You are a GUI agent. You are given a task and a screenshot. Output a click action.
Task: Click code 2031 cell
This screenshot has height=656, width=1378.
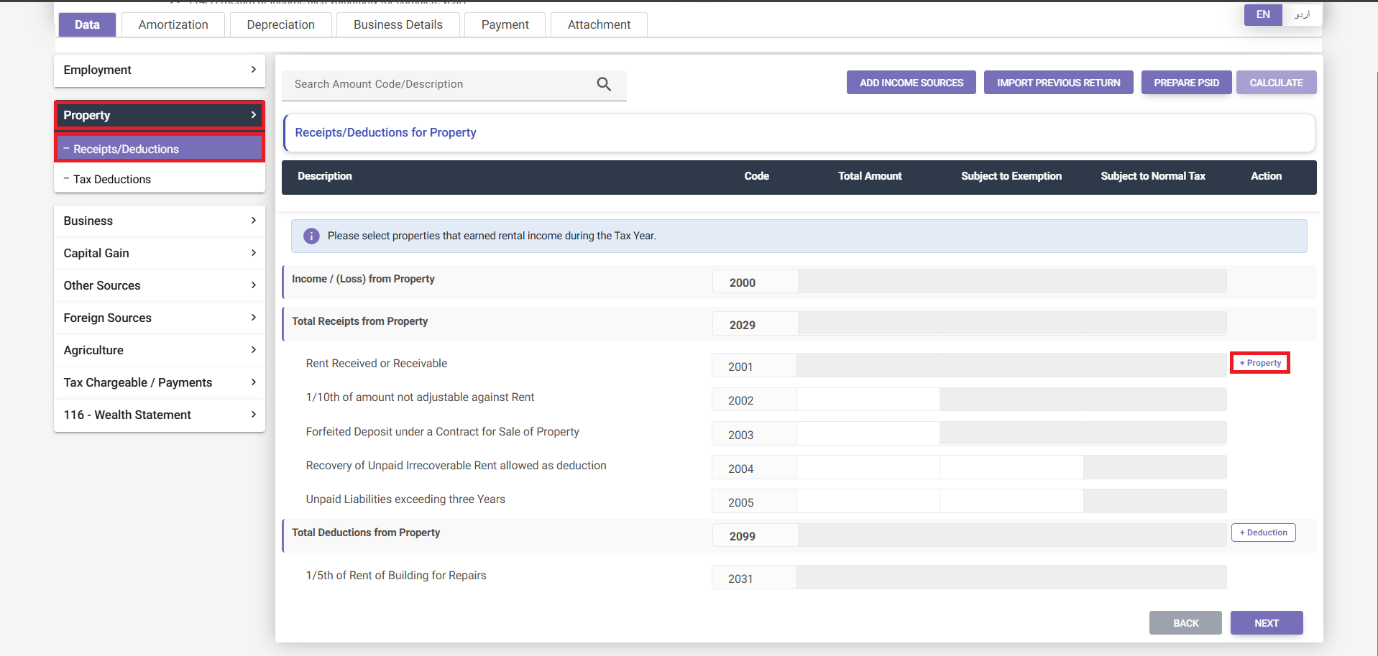[x=754, y=578]
